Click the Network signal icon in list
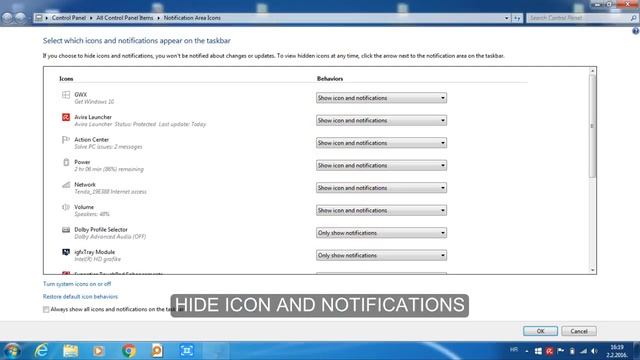This screenshot has width=640, height=360. 66,184
